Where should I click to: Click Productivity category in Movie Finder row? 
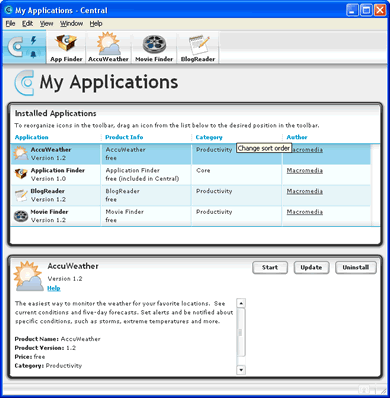pos(214,212)
